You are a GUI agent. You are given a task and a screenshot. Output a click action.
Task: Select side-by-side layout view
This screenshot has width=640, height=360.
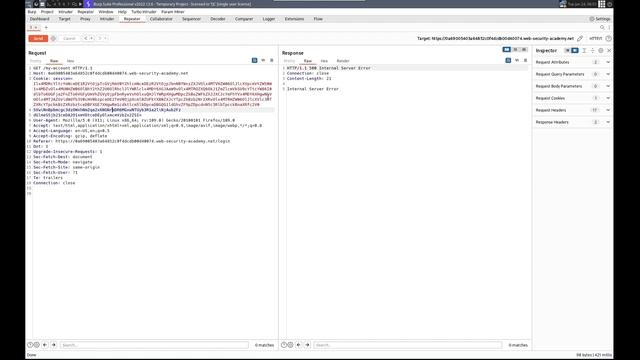coord(507,50)
